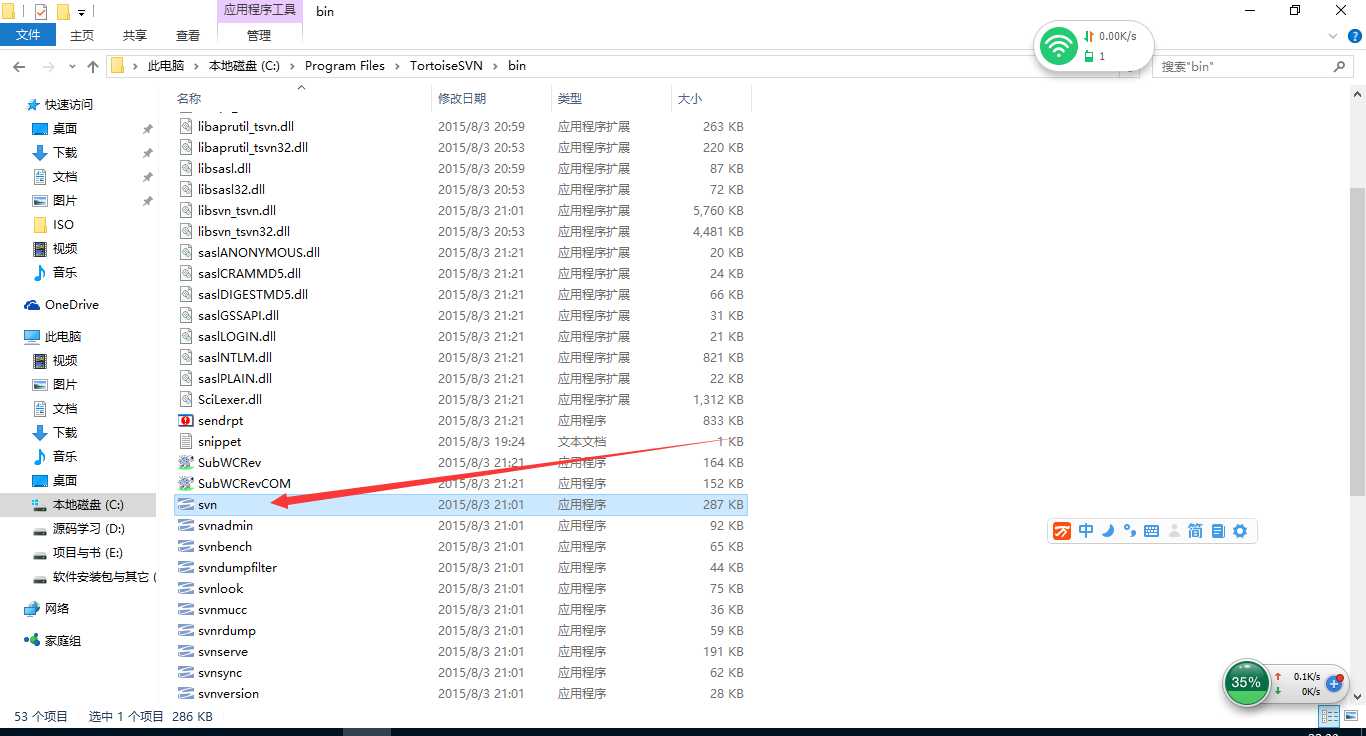Viewport: 1366px width, 736px height.
Task: Select 快速访问 in the navigation pane
Action: tap(69, 104)
